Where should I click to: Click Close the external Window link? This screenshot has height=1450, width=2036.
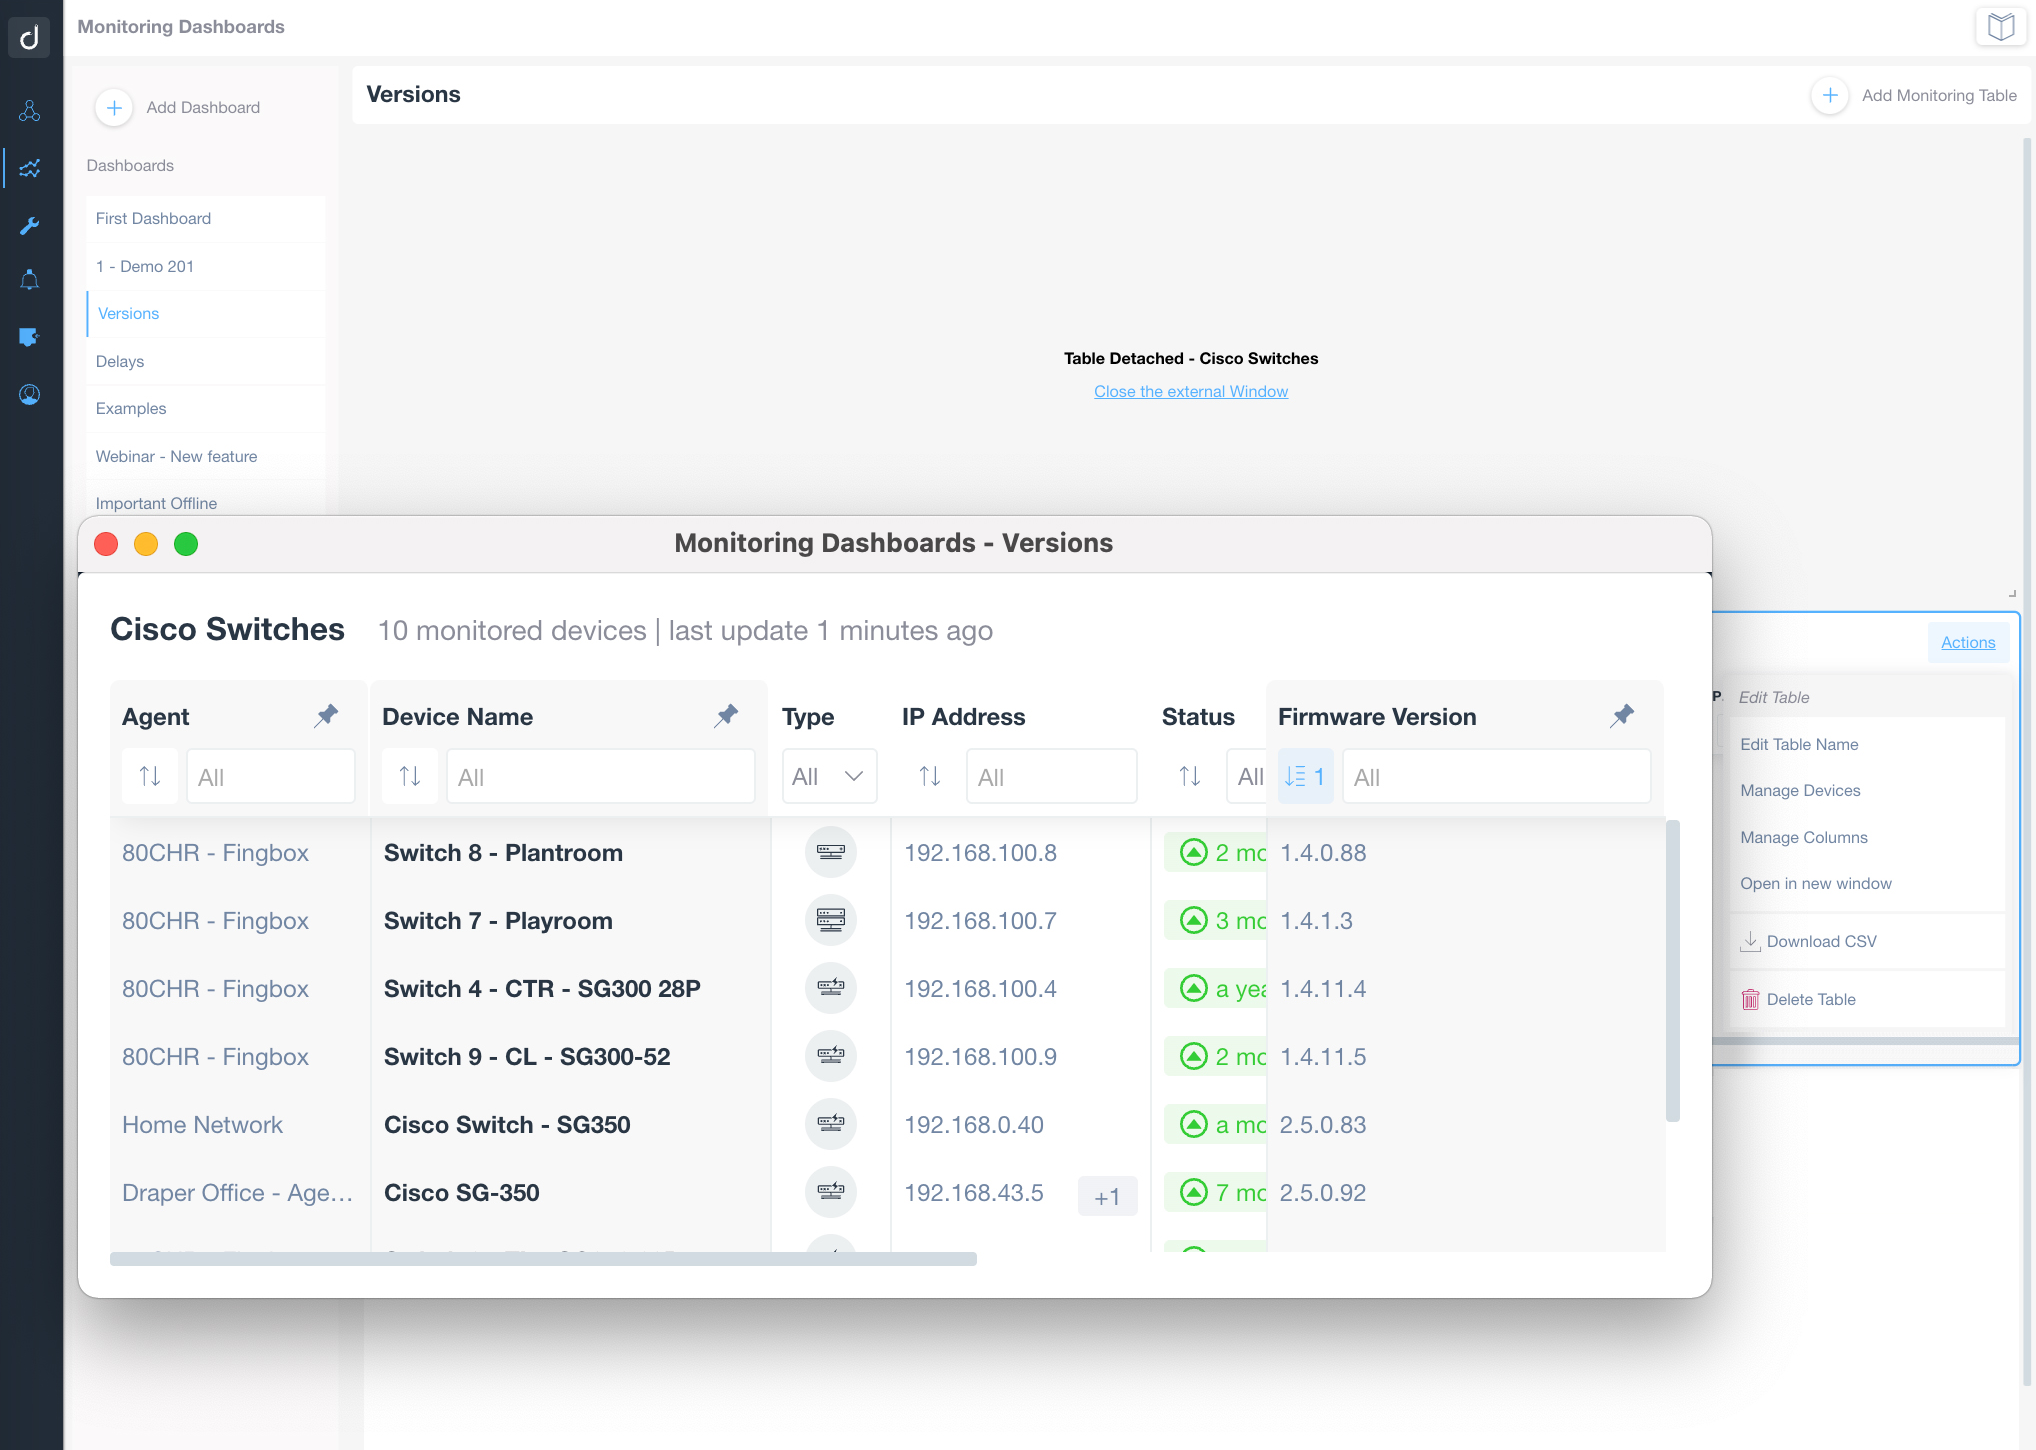click(1190, 391)
